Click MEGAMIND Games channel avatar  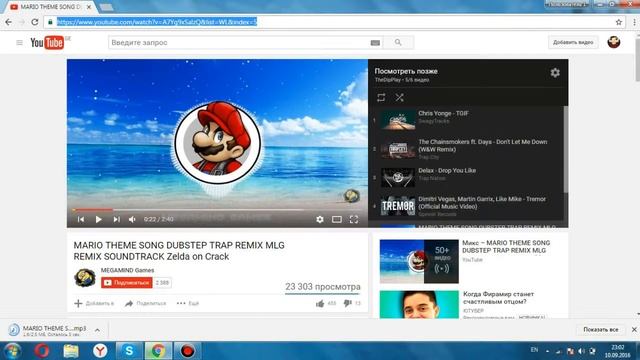85,278
